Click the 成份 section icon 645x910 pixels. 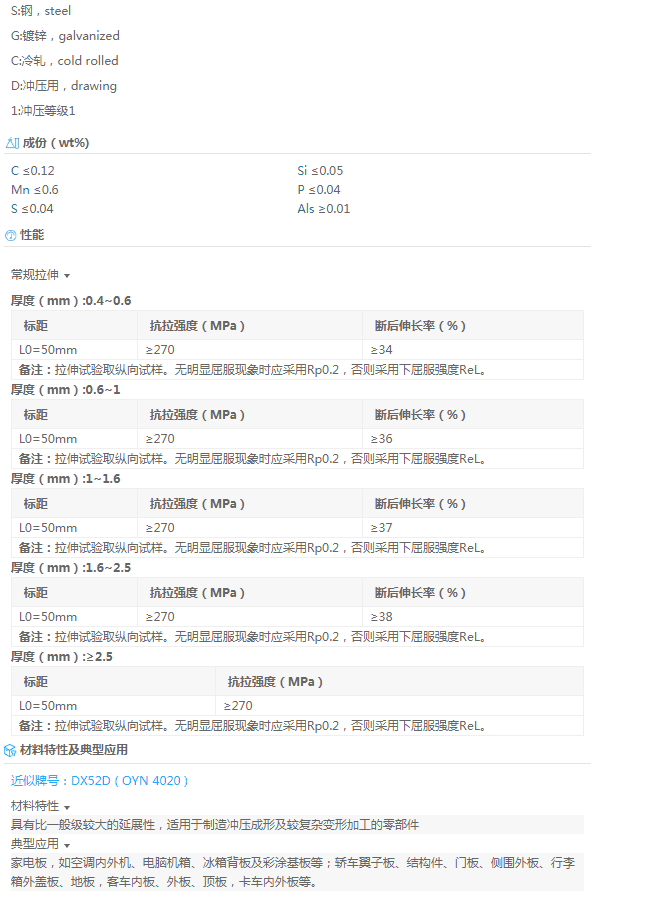point(12,143)
